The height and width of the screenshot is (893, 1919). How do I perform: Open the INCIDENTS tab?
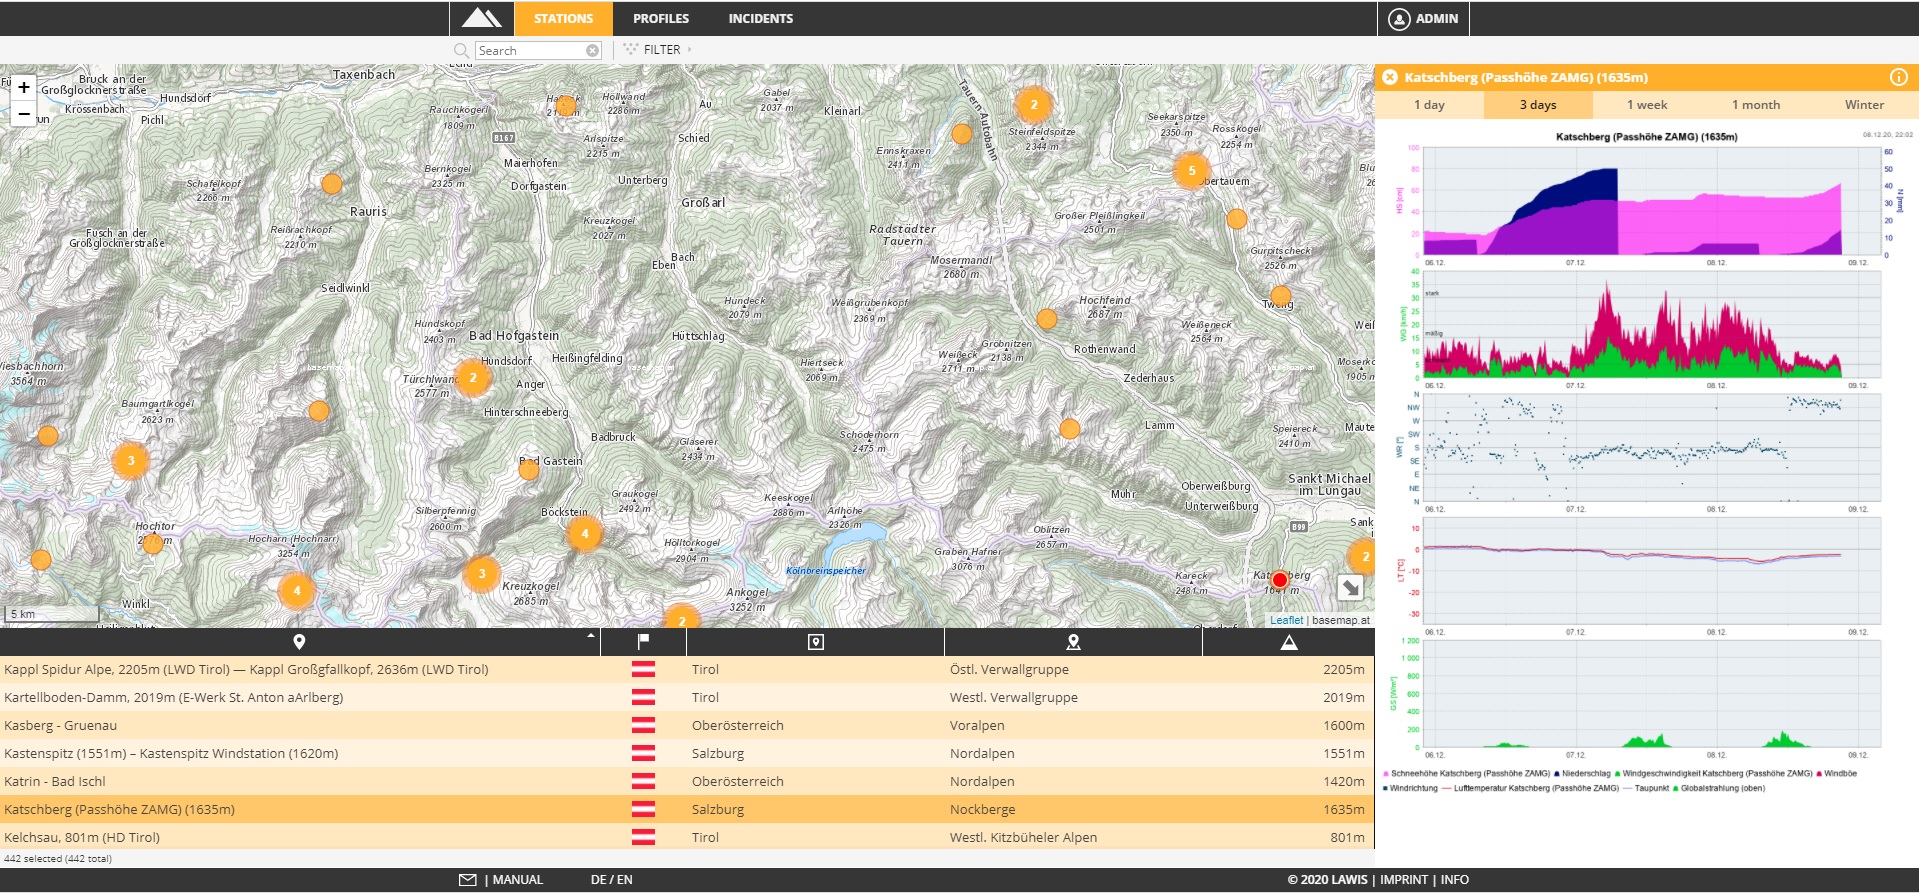(760, 18)
